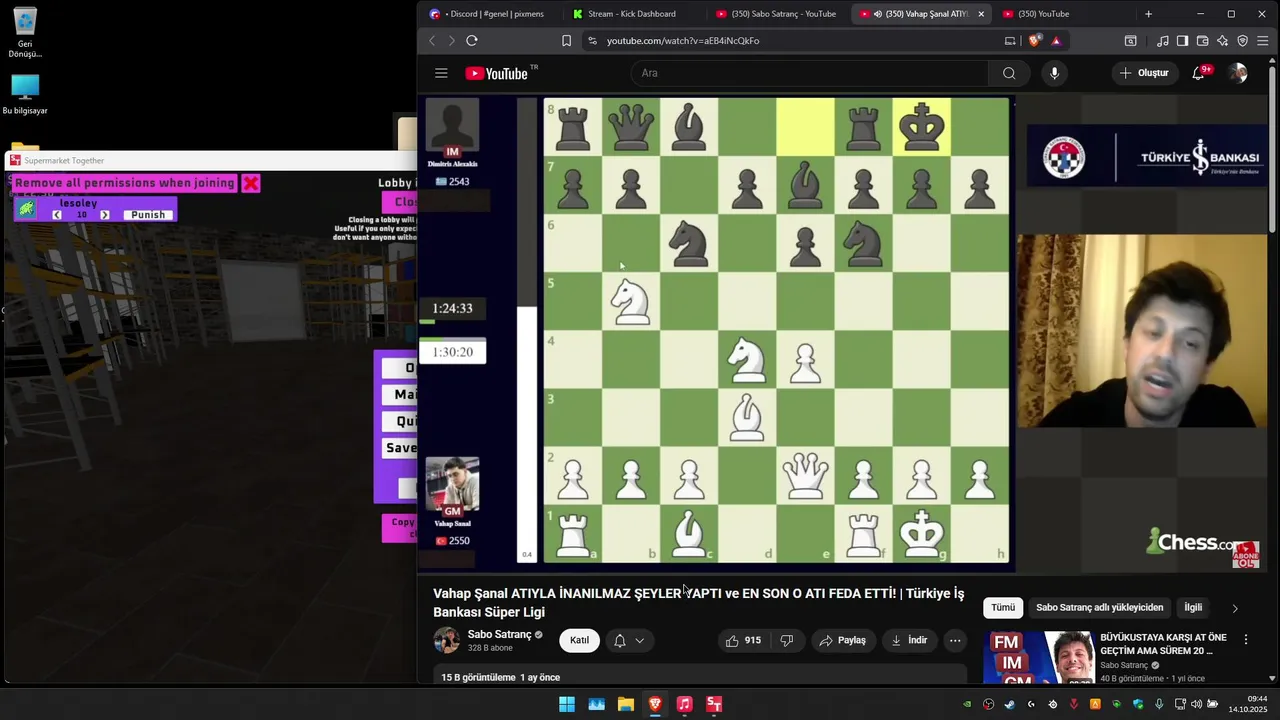The width and height of the screenshot is (1280, 720).
Task: Click the Katıl join button
Action: pyautogui.click(x=579, y=640)
